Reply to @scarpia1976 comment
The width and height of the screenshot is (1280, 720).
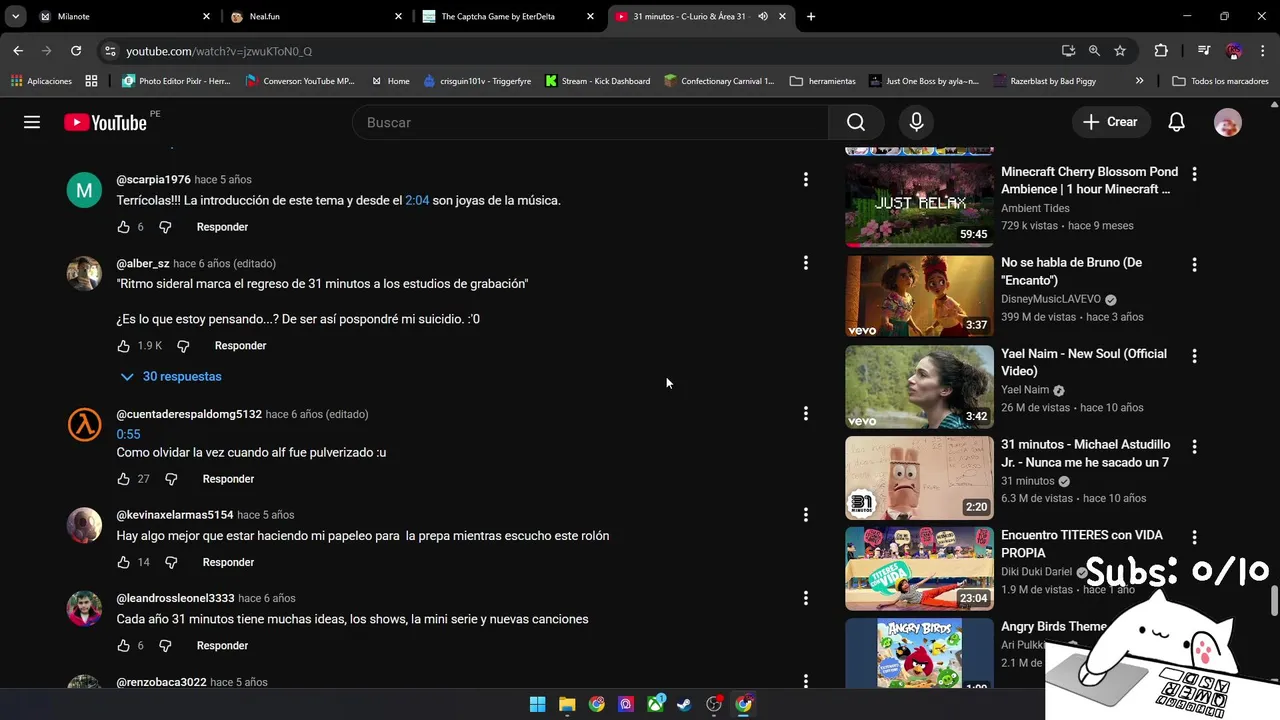click(222, 227)
